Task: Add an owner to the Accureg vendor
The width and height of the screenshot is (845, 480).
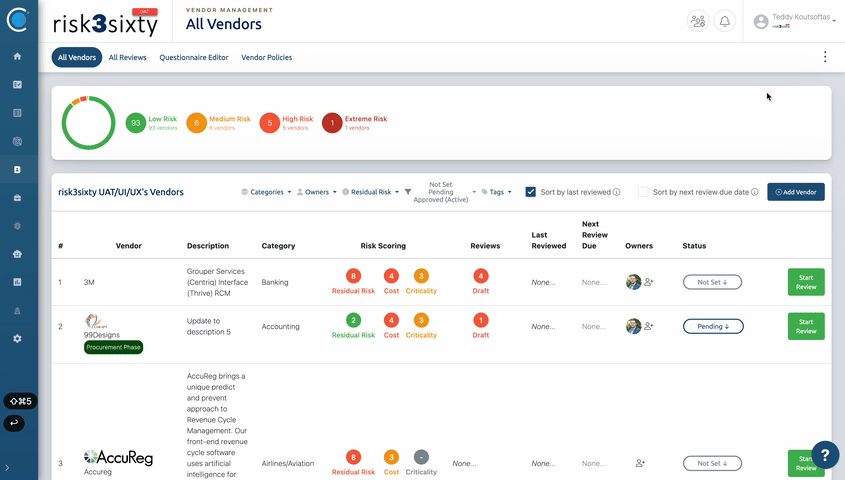Action: (640, 463)
